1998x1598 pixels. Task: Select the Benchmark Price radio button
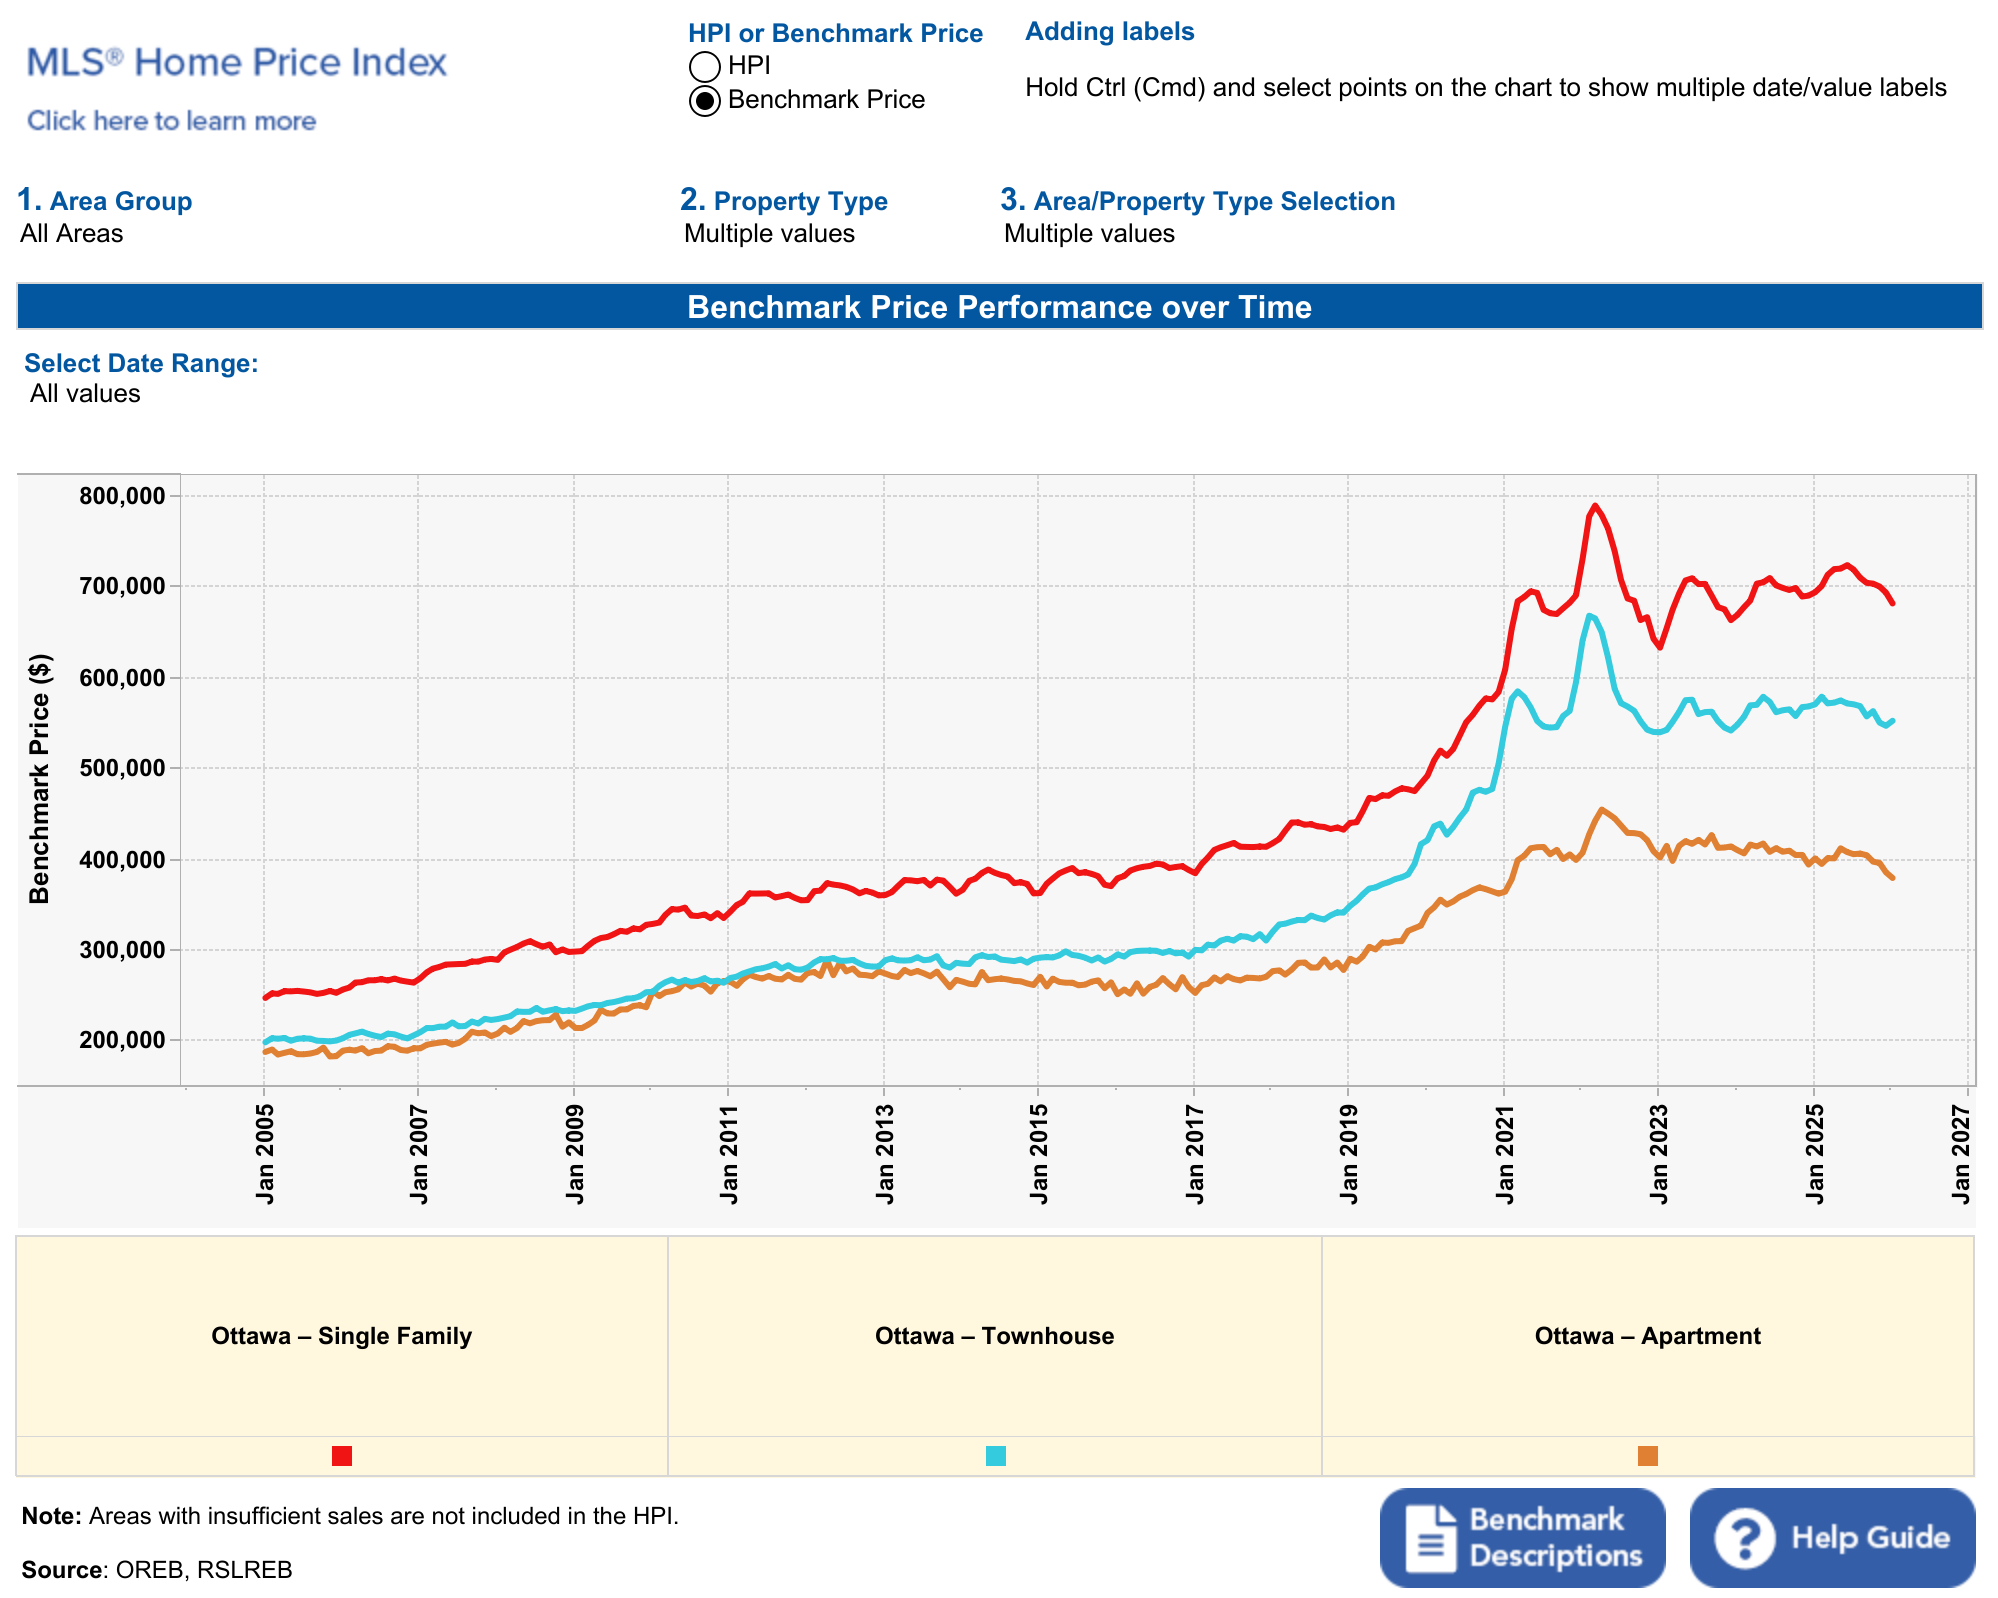(705, 100)
